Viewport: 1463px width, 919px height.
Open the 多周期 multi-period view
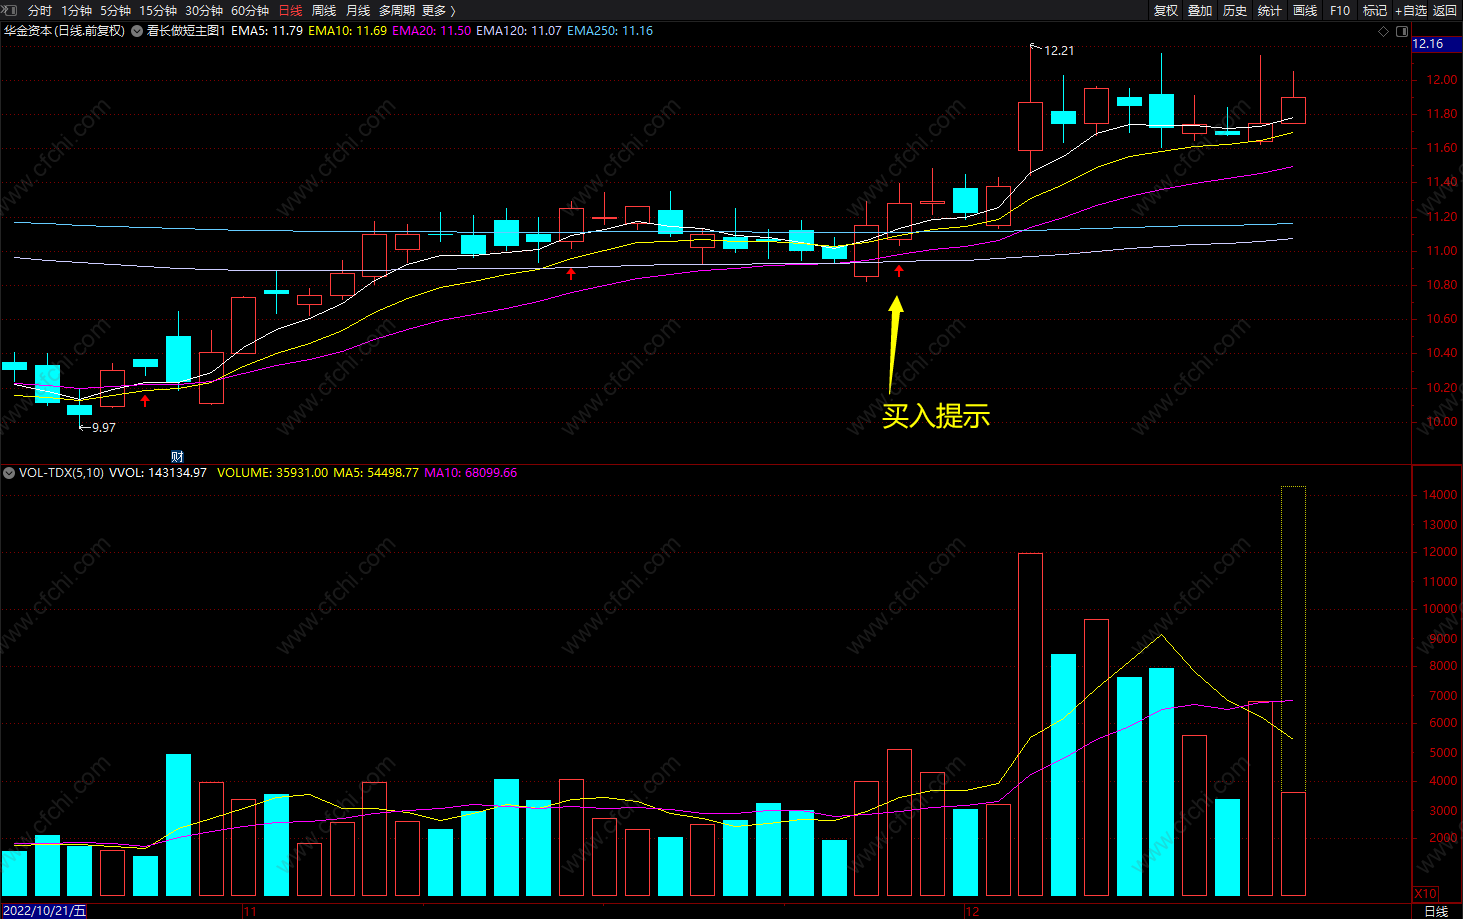pyautogui.click(x=397, y=10)
